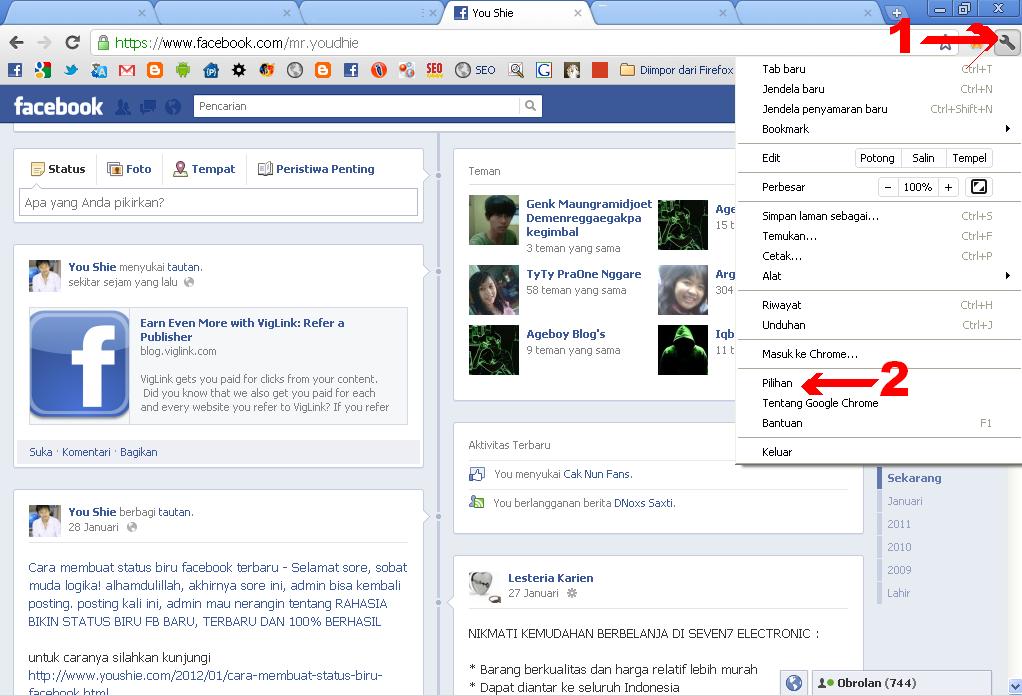The height and width of the screenshot is (696, 1022).
Task: Click Suka under the VigLink post
Action: (x=40, y=452)
